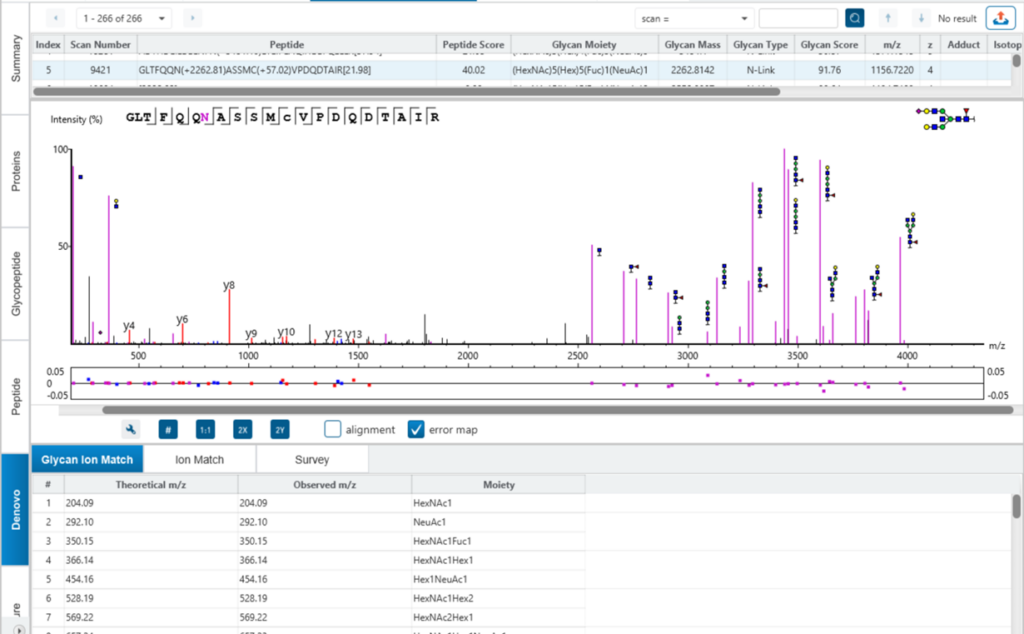This screenshot has width=1024, height=634.
Task: Click glycan score value 91.76
Action: point(829,70)
